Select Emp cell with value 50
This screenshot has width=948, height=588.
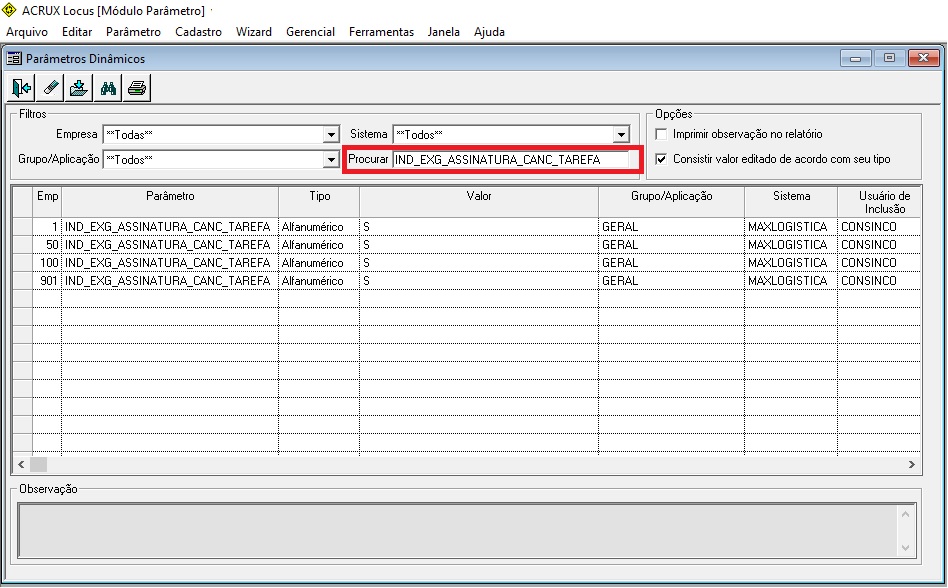[47, 245]
